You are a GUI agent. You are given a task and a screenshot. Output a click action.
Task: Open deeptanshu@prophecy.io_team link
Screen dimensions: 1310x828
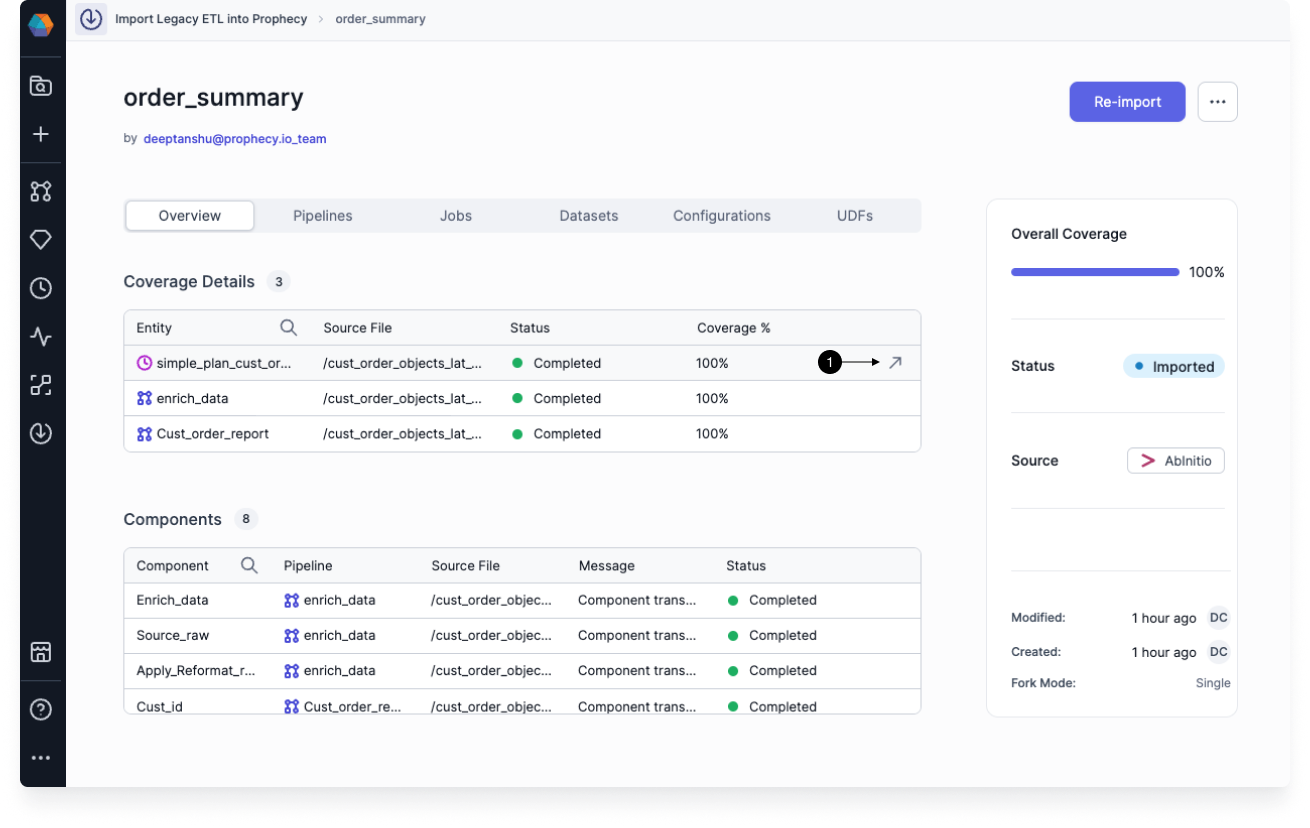pos(235,139)
